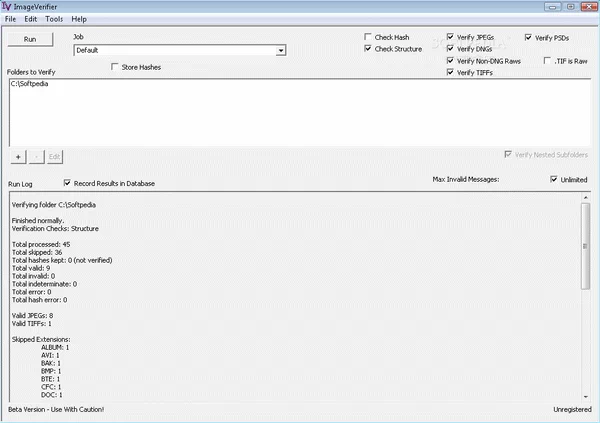Screen dimensions: 600x423
Task: Enable the Store Hashes checkbox
Action: pos(114,67)
